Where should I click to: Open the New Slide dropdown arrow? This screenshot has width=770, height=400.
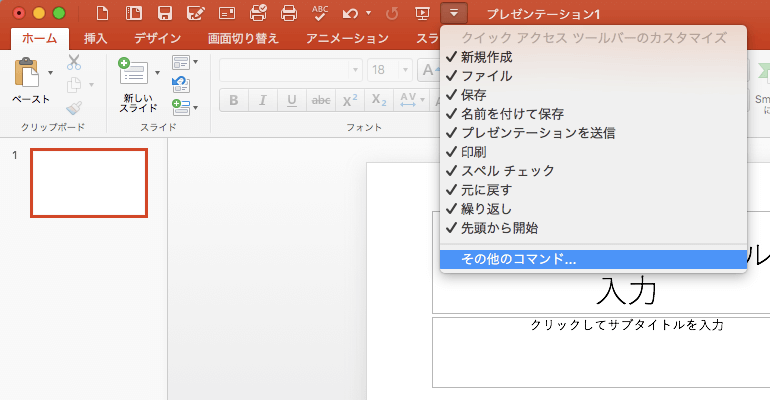(157, 73)
